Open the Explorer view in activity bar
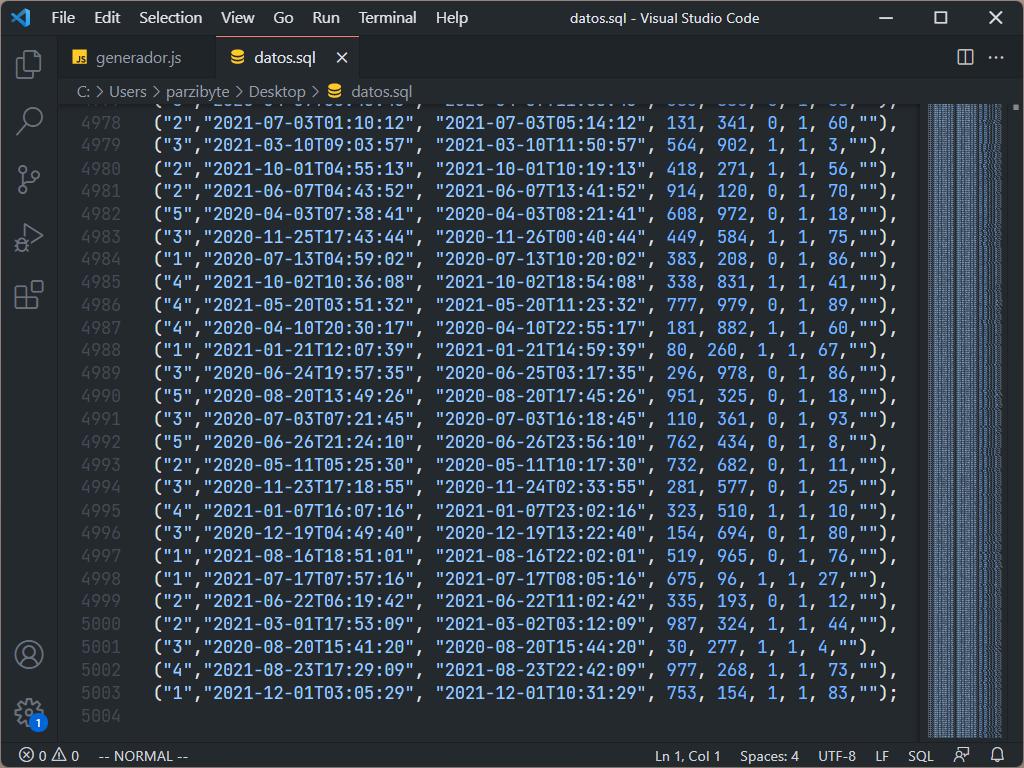Image resolution: width=1024 pixels, height=768 pixels. click(29, 64)
